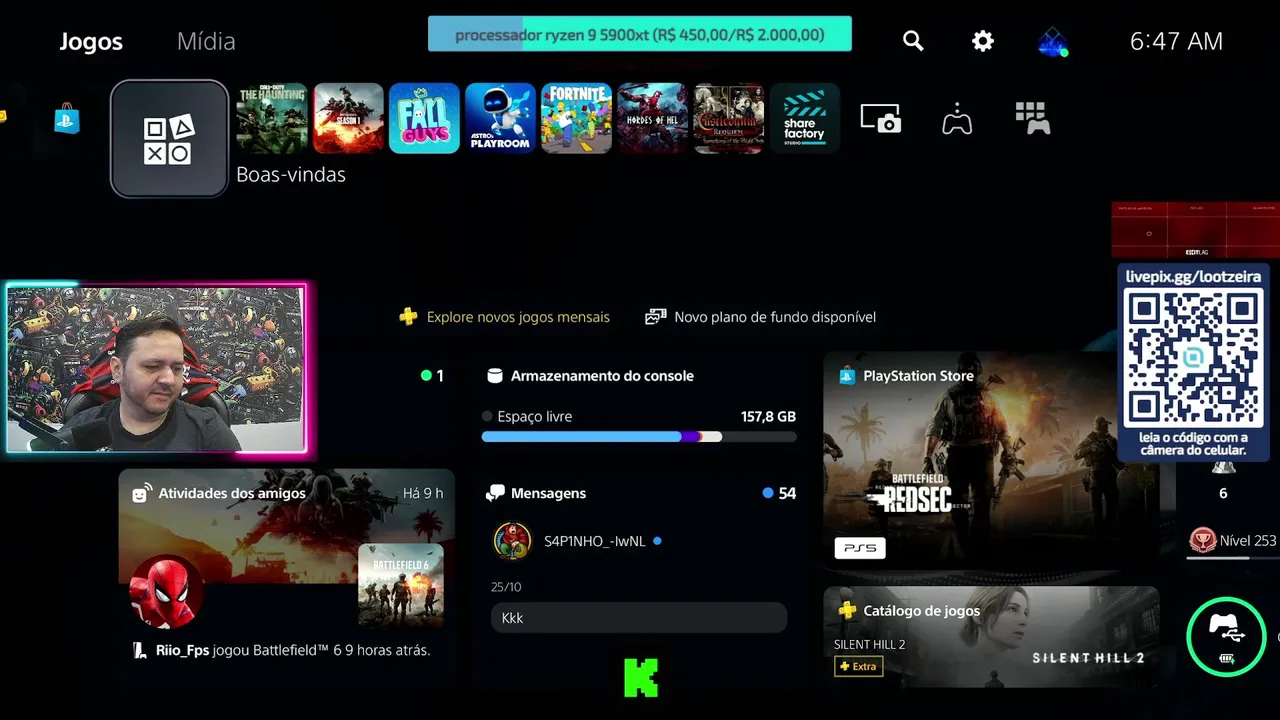The height and width of the screenshot is (720, 1280).
Task: Launch Fall Guys from the game row
Action: pos(424,118)
